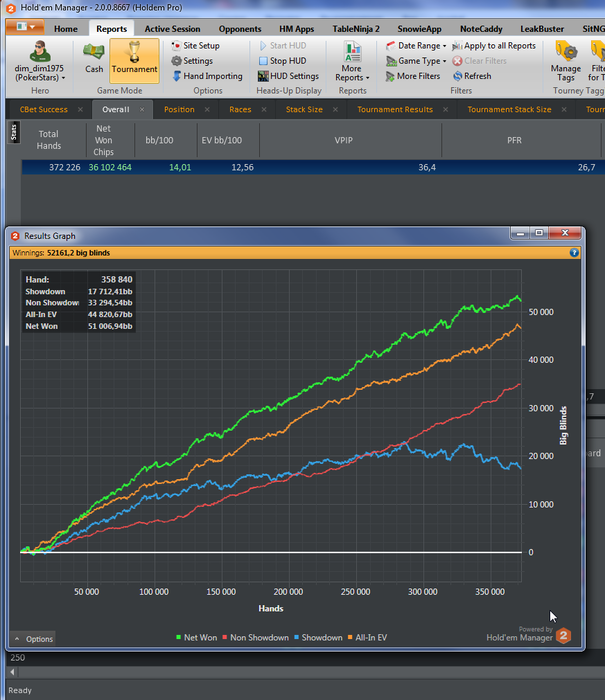Open Manage Tags
This screenshot has width=605, height=700.
coord(566,61)
